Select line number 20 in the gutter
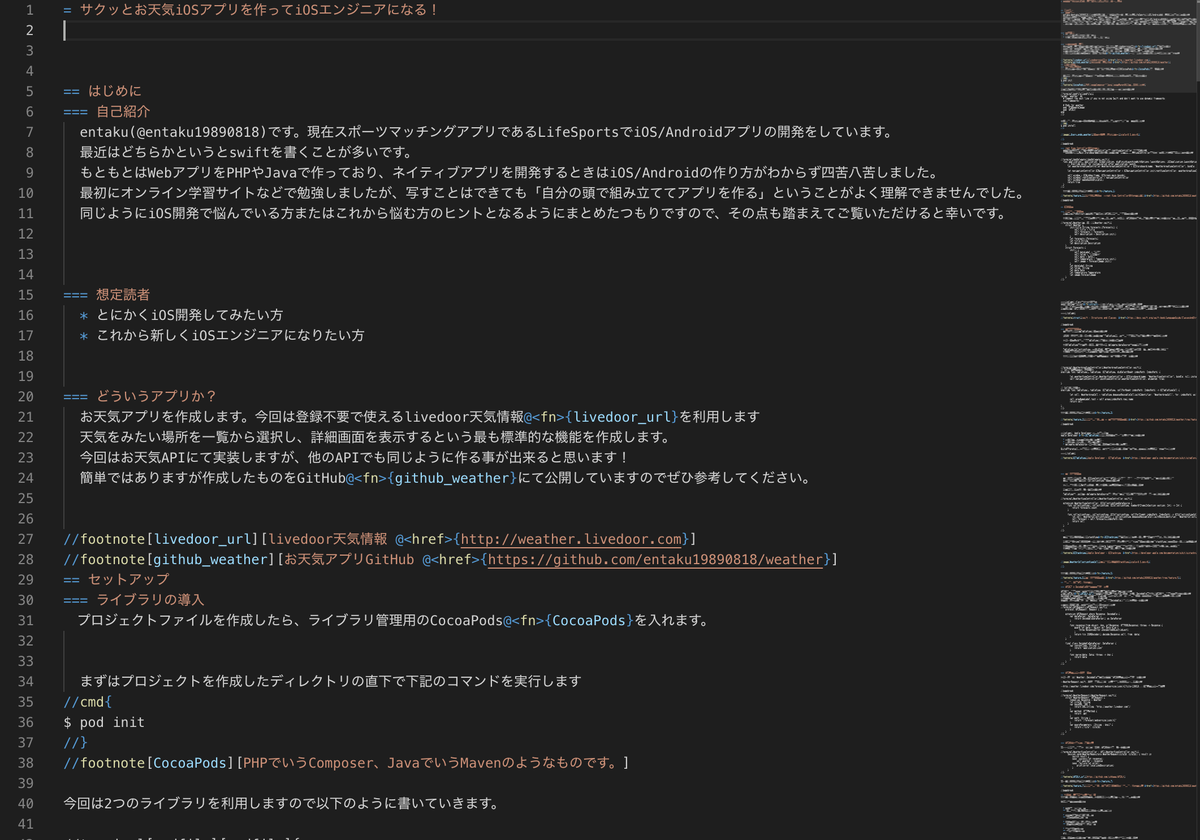Viewport: 1200px width, 840px height. click(x=26, y=397)
